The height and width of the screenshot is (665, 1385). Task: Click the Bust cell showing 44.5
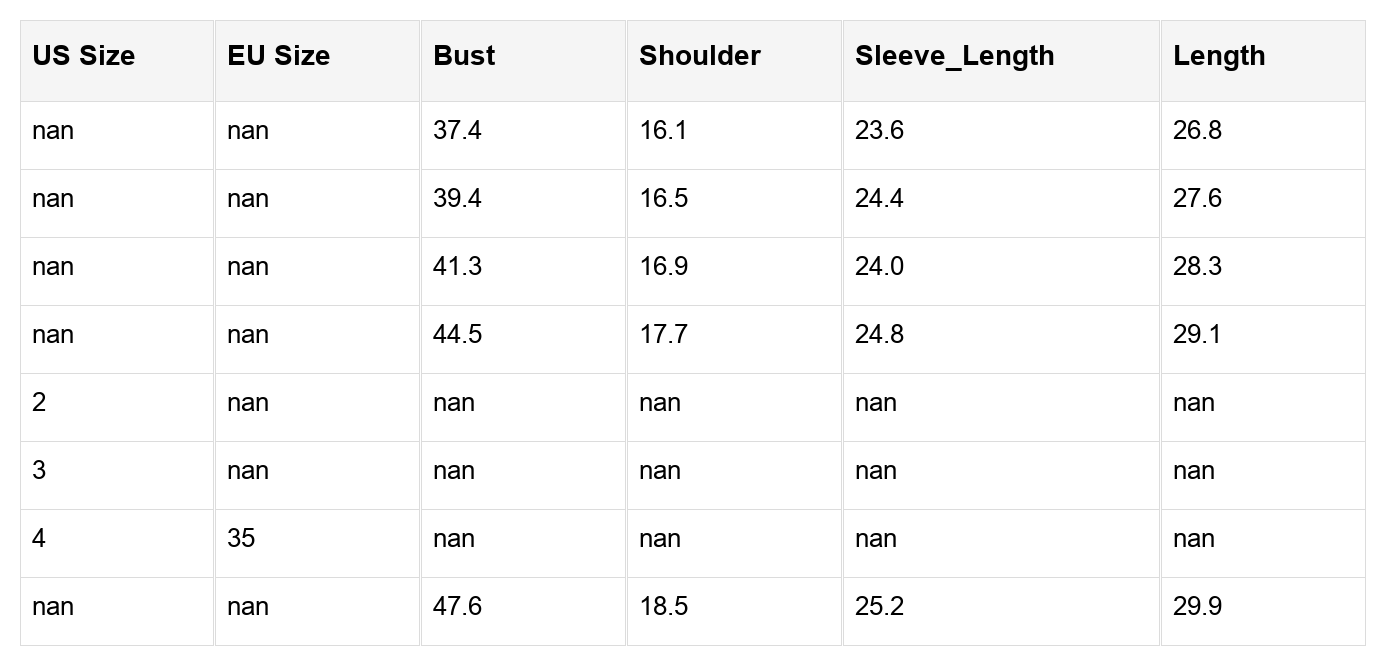click(x=457, y=335)
